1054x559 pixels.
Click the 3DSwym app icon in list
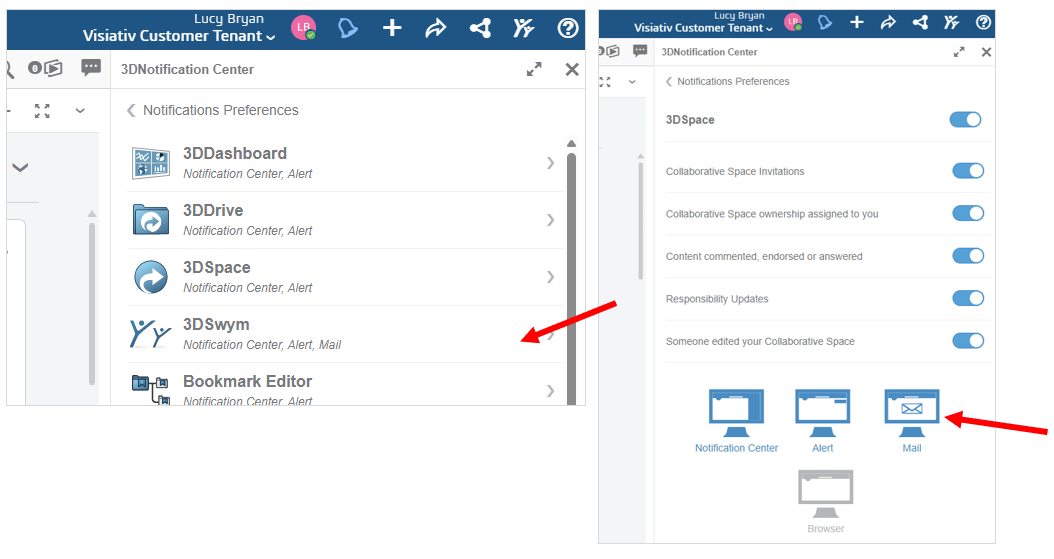tap(151, 334)
